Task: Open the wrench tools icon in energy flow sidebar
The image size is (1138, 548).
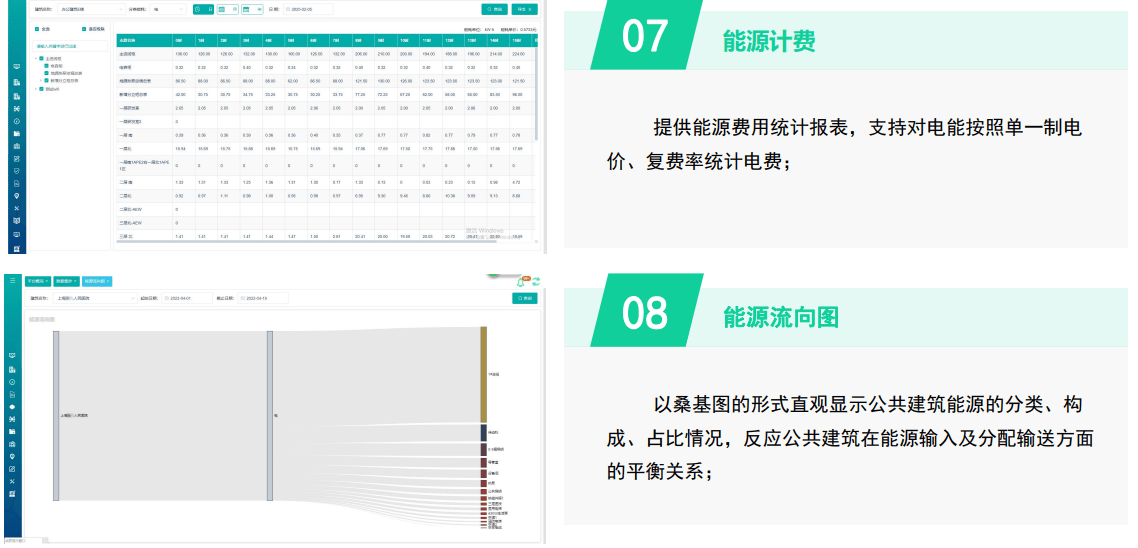Action: tap(12, 481)
